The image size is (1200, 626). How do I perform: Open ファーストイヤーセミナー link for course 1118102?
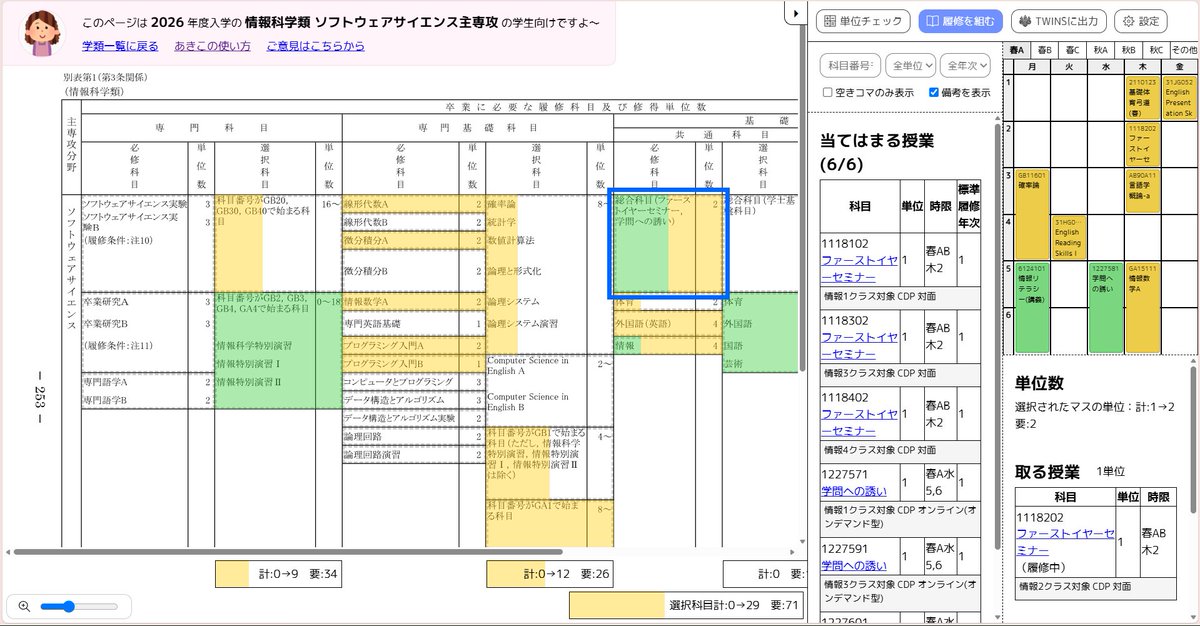coord(859,268)
